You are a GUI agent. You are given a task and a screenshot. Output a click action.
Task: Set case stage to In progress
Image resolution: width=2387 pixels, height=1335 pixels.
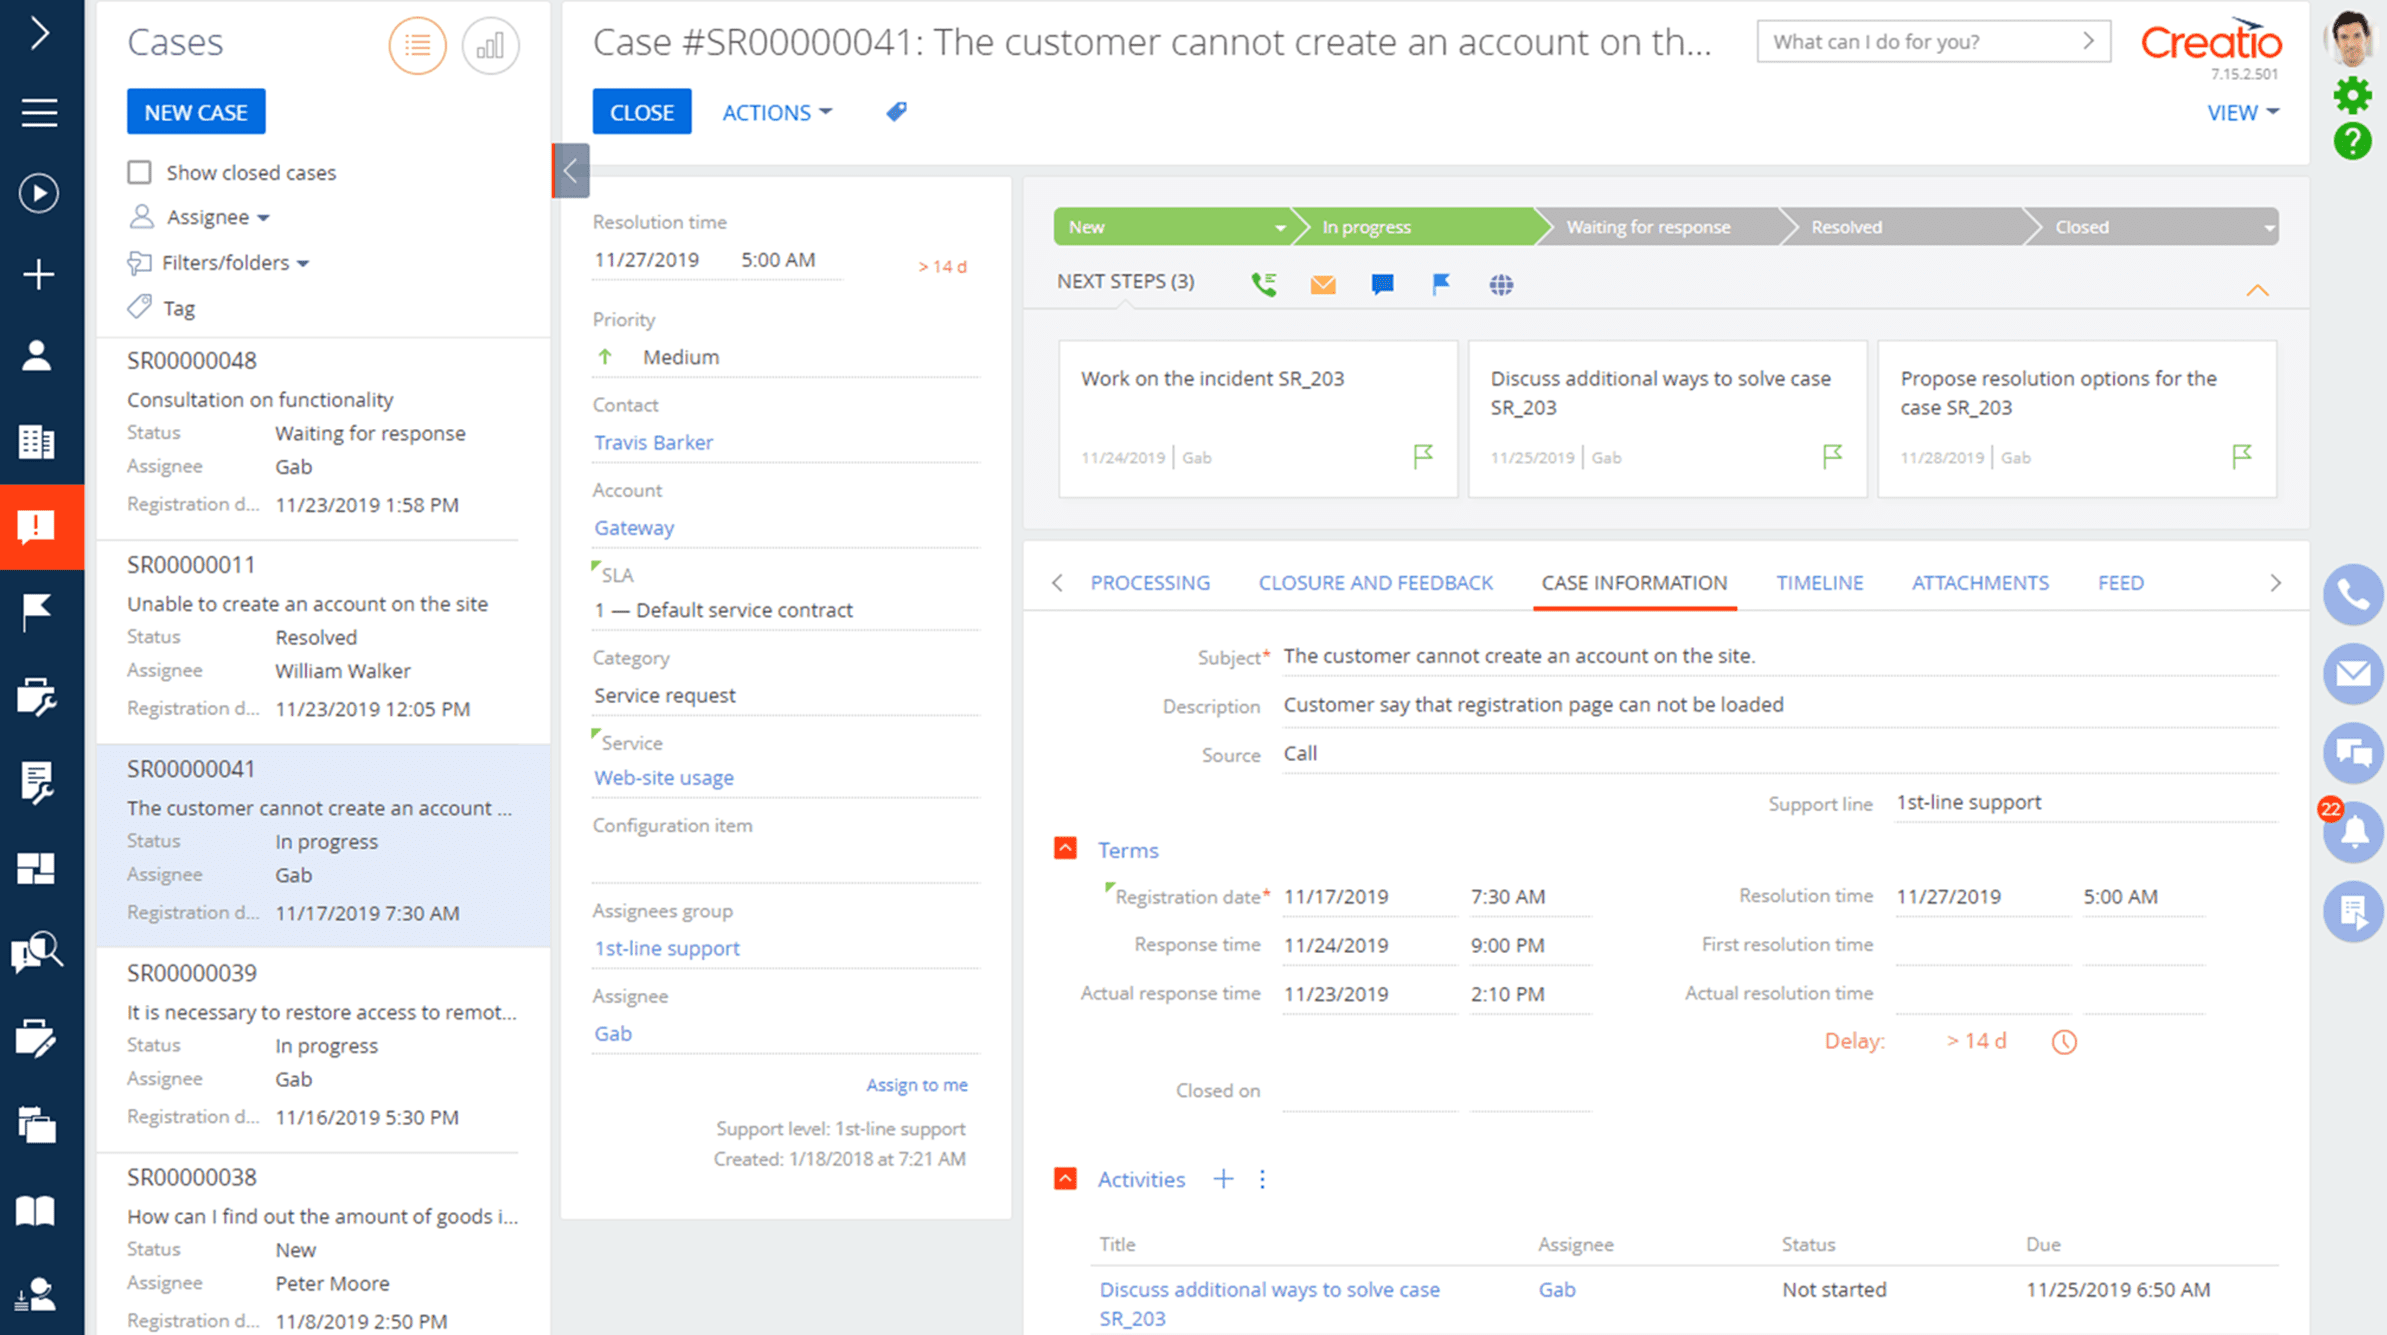[1418, 227]
